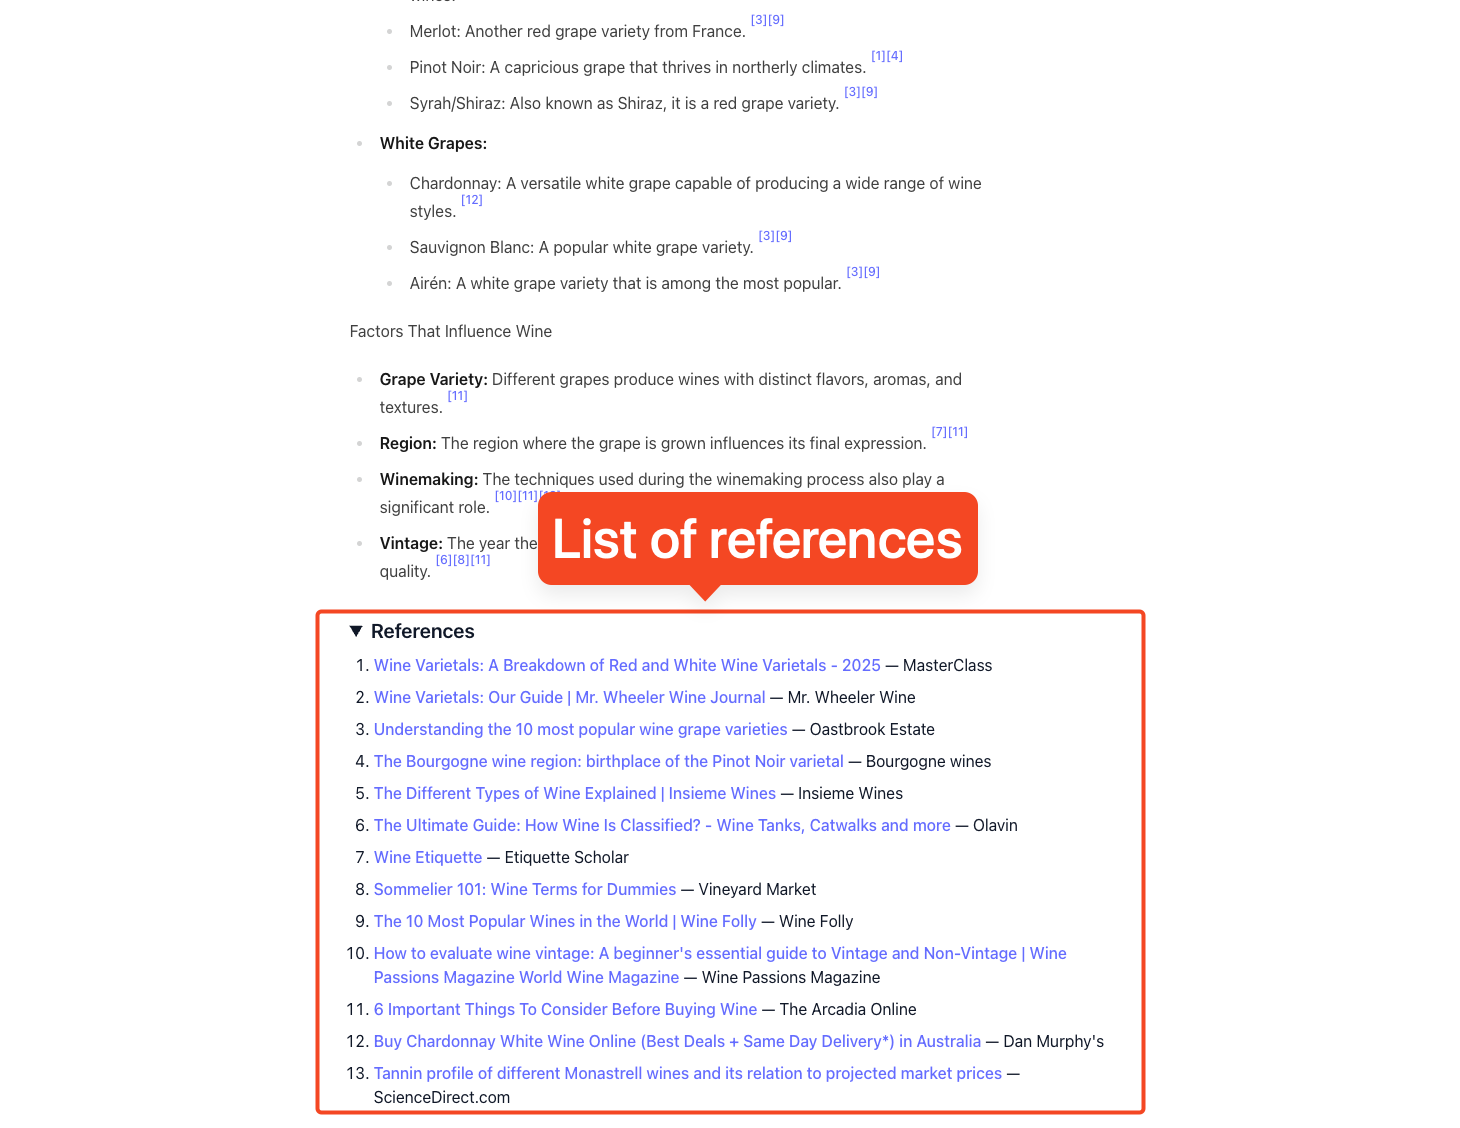Click citation [9] after the Sauvignon Blanc line
Screen dimensions: 1460x1128
click(784, 236)
